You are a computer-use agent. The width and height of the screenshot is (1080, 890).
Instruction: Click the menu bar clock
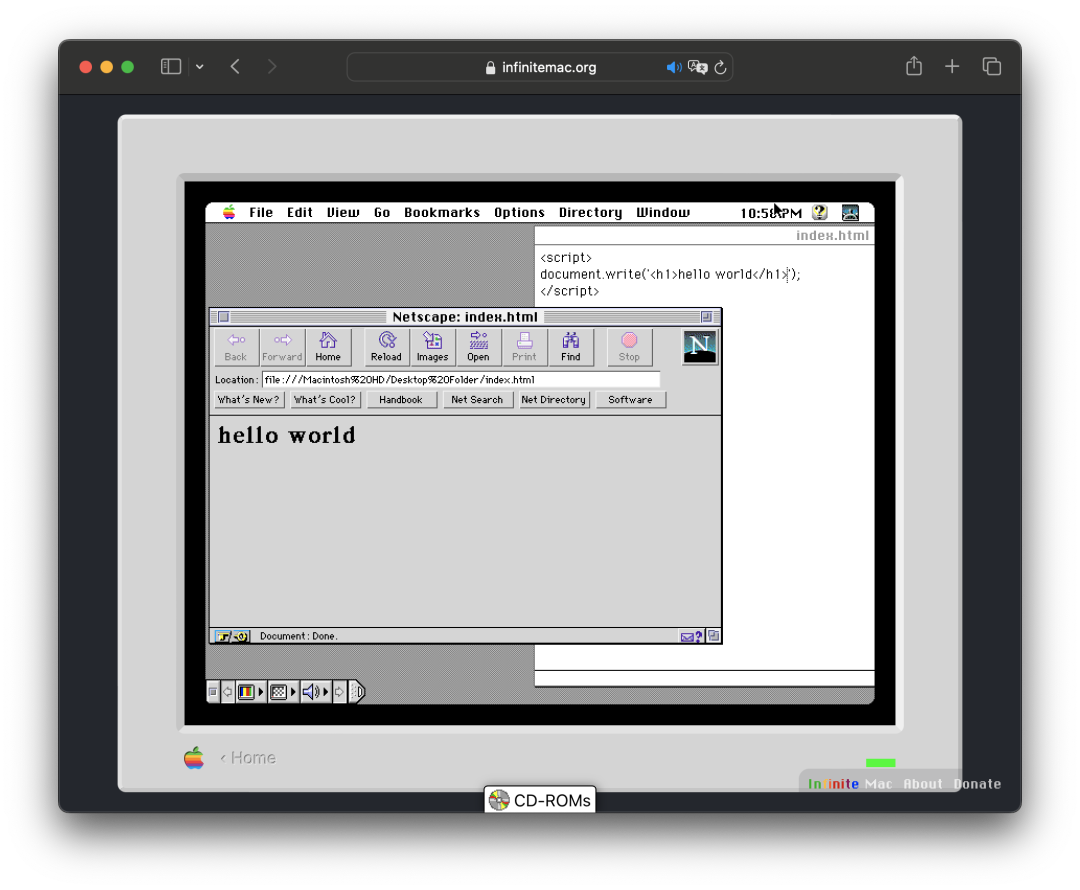pyautogui.click(x=771, y=213)
